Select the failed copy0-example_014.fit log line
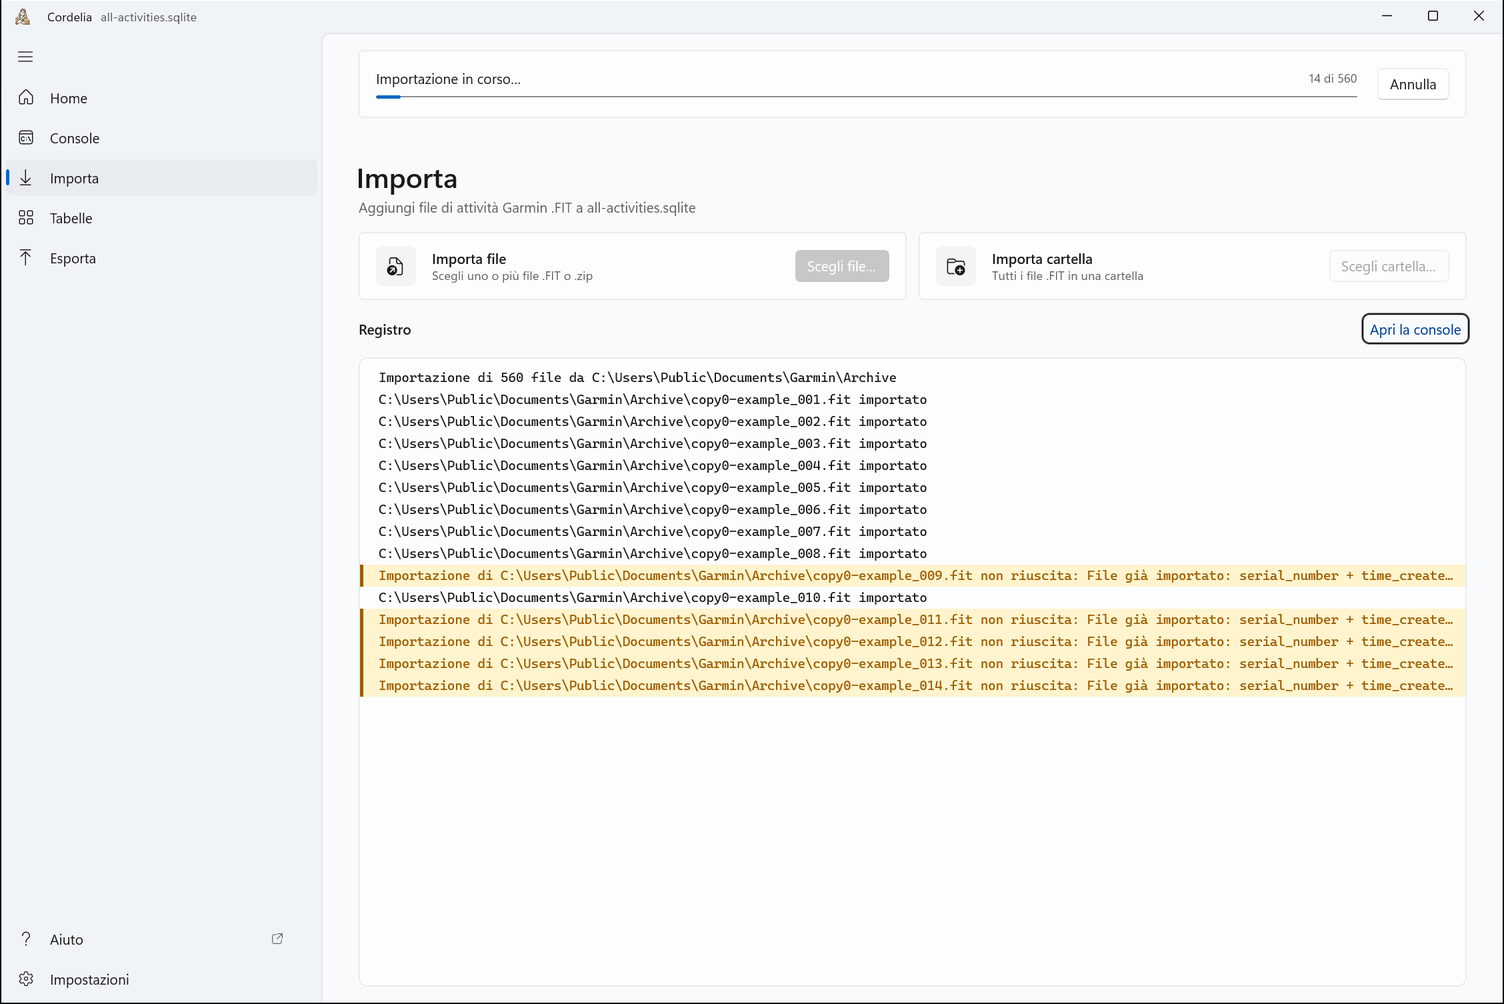 [x=913, y=685]
